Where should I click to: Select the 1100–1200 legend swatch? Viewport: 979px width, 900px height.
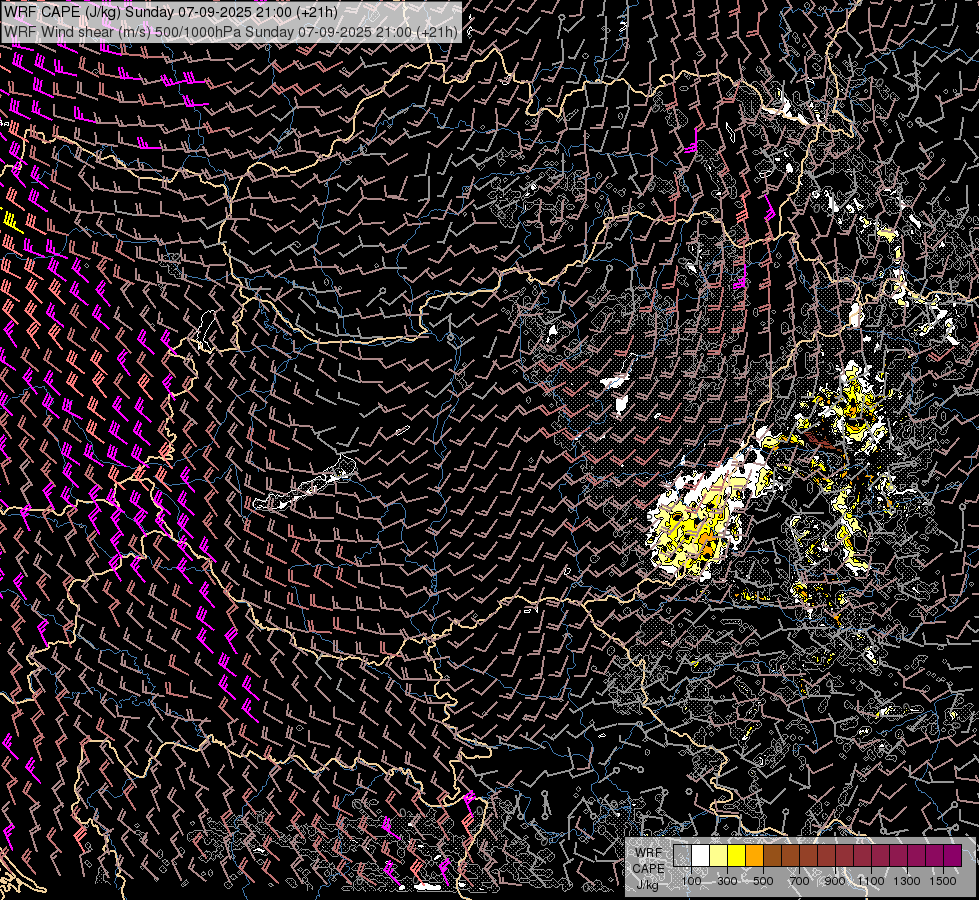[x=881, y=856]
